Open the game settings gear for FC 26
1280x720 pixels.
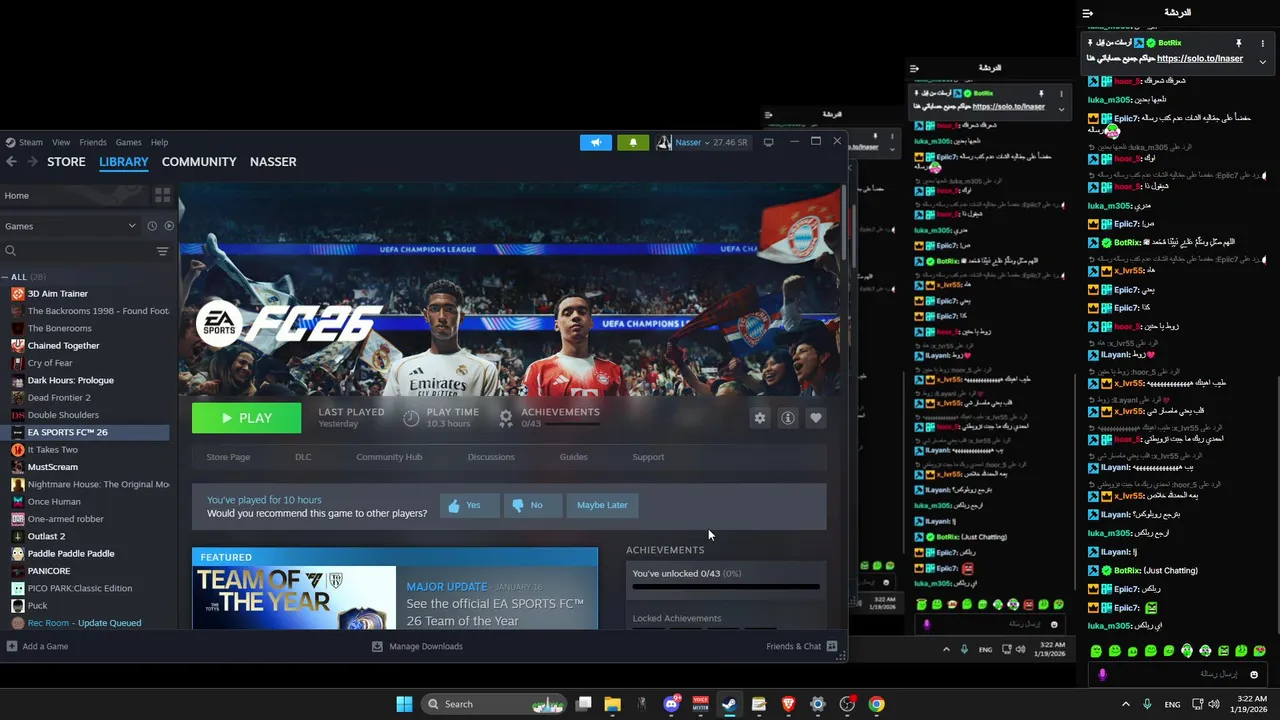pyautogui.click(x=760, y=418)
